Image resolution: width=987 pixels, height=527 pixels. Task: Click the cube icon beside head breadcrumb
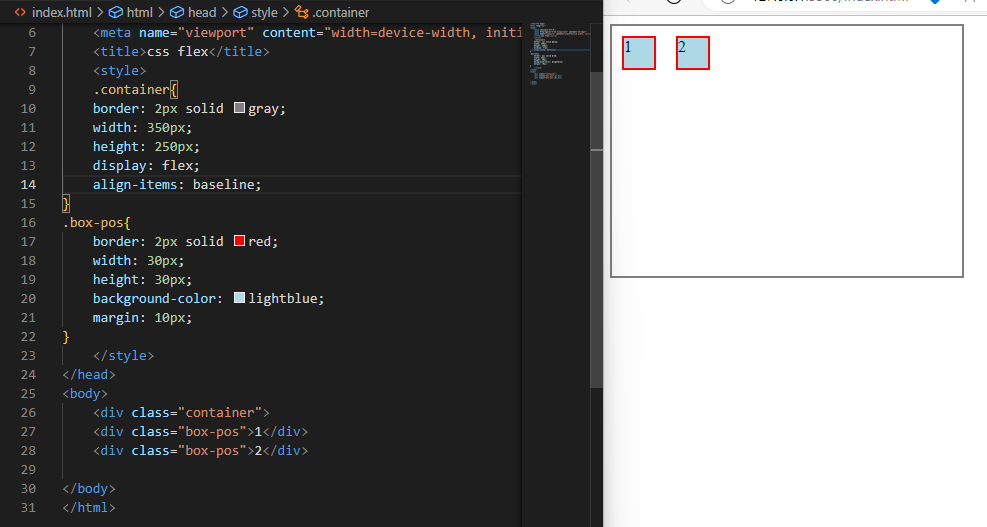(177, 12)
